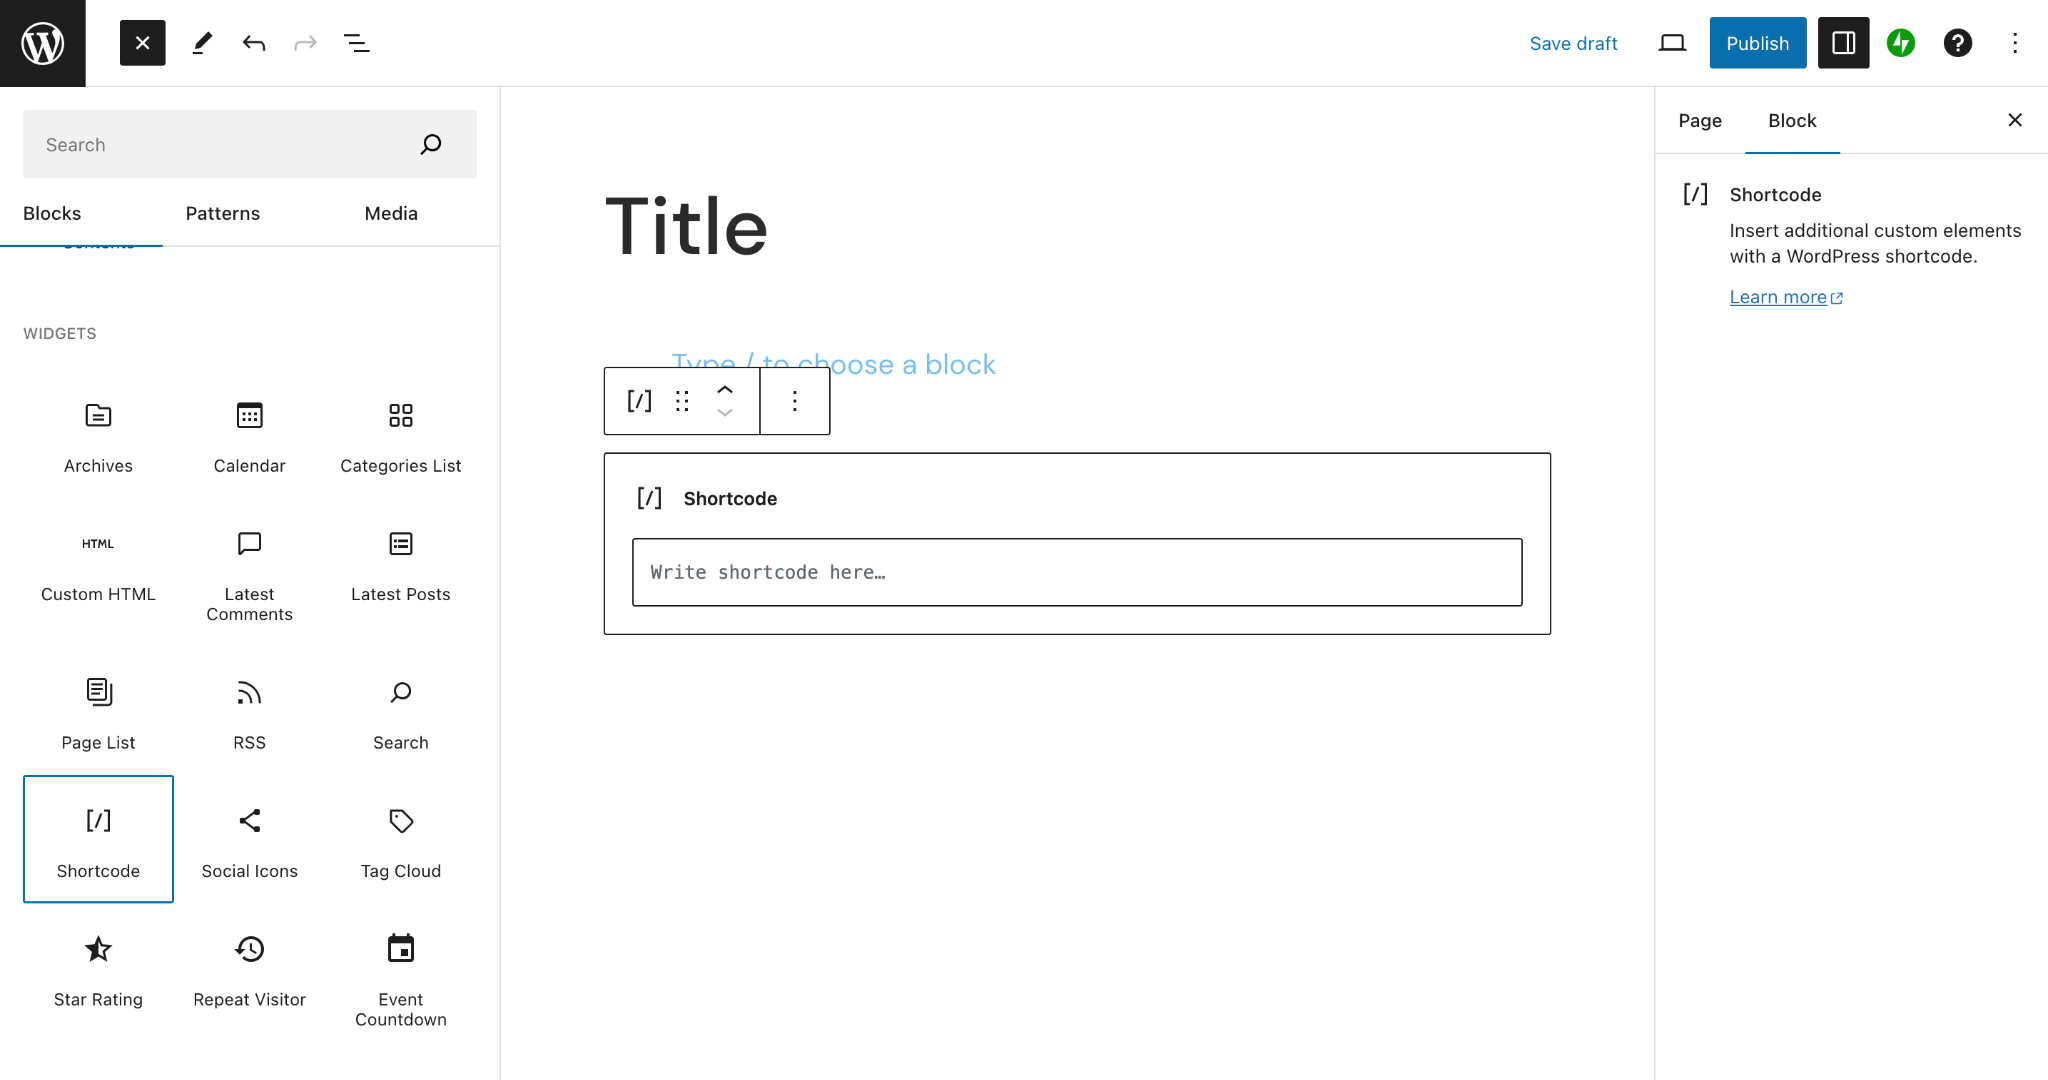Image resolution: width=2048 pixels, height=1080 pixels.
Task: Switch to the Patterns library tab
Action: [x=222, y=213]
